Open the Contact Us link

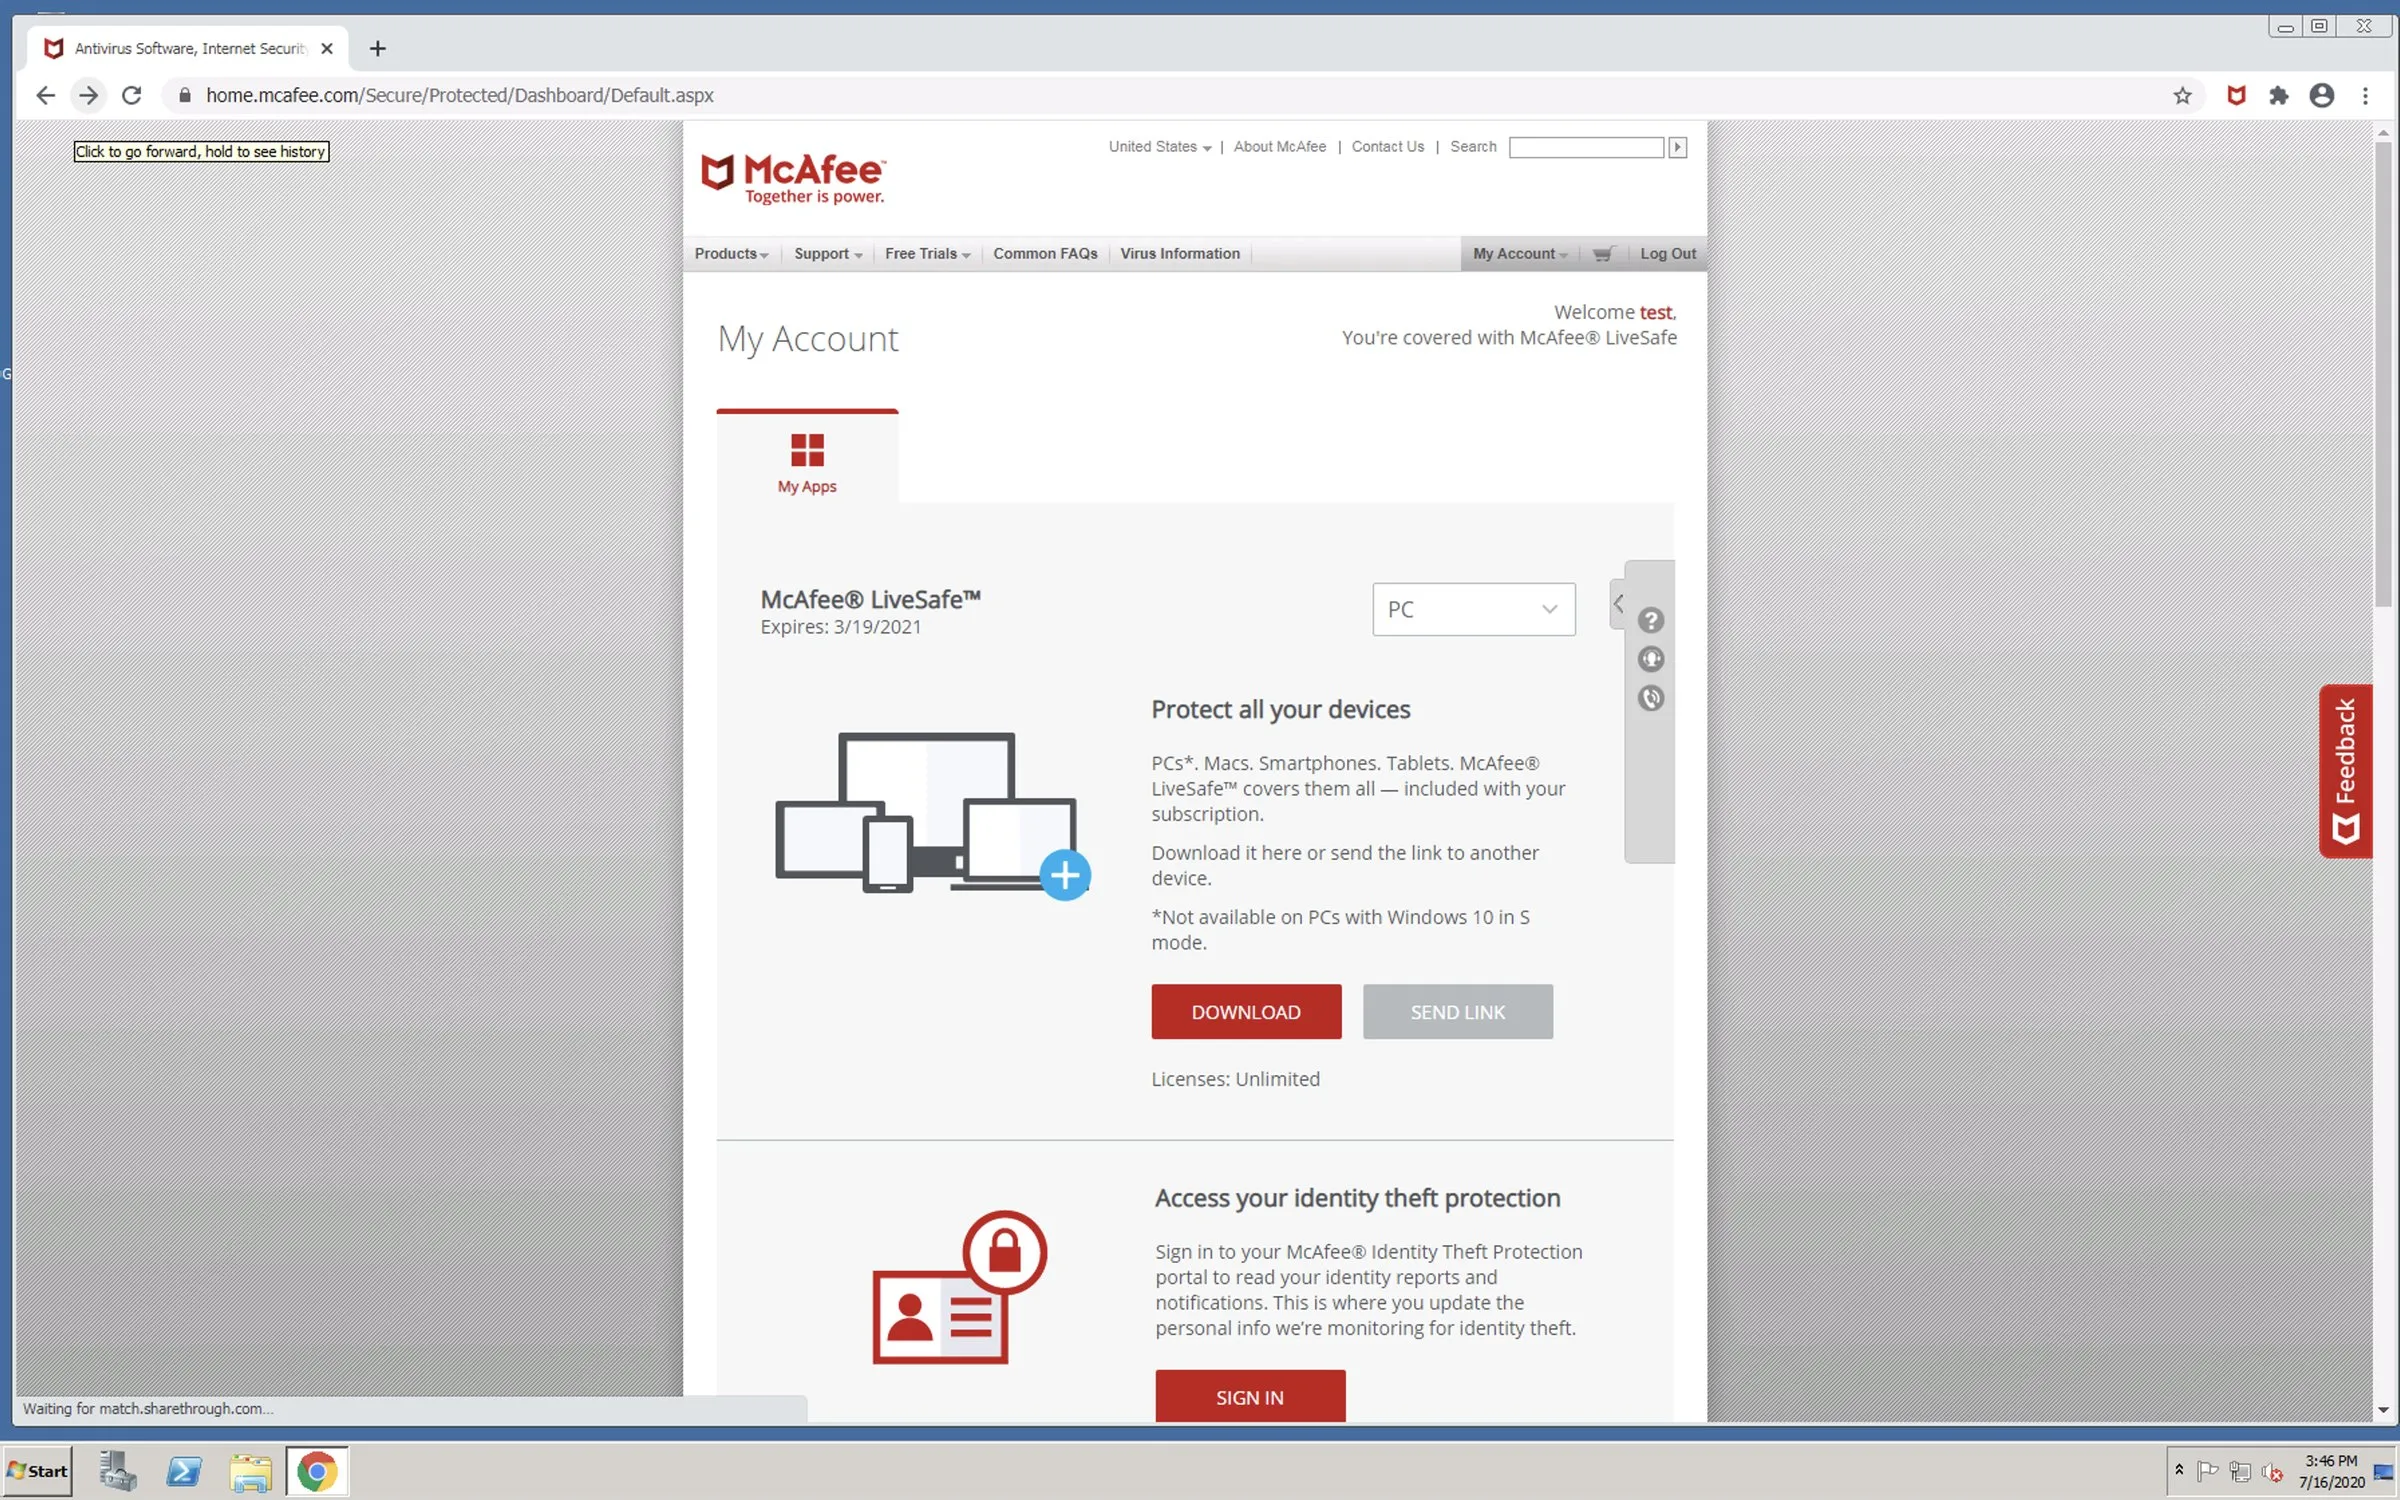[1387, 147]
